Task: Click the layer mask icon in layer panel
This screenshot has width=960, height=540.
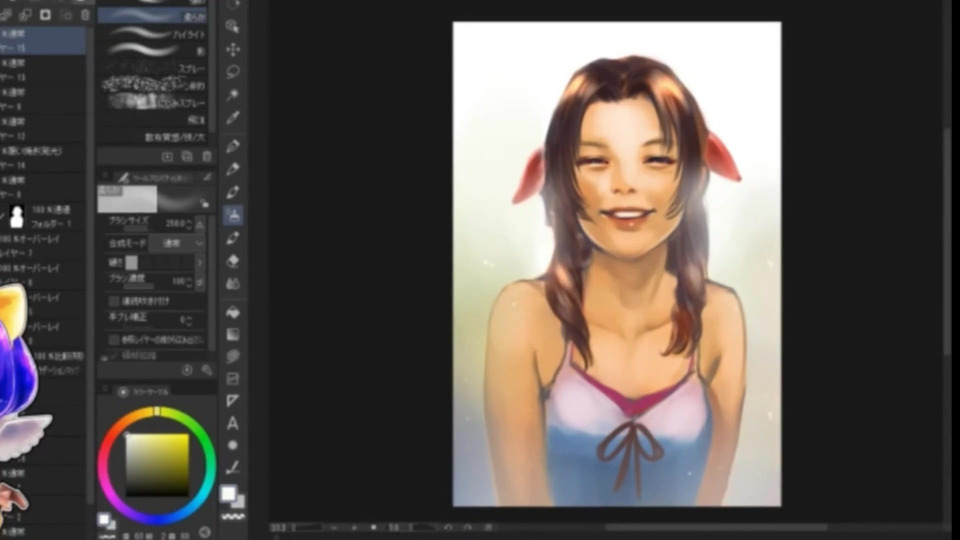Action: click(45, 15)
